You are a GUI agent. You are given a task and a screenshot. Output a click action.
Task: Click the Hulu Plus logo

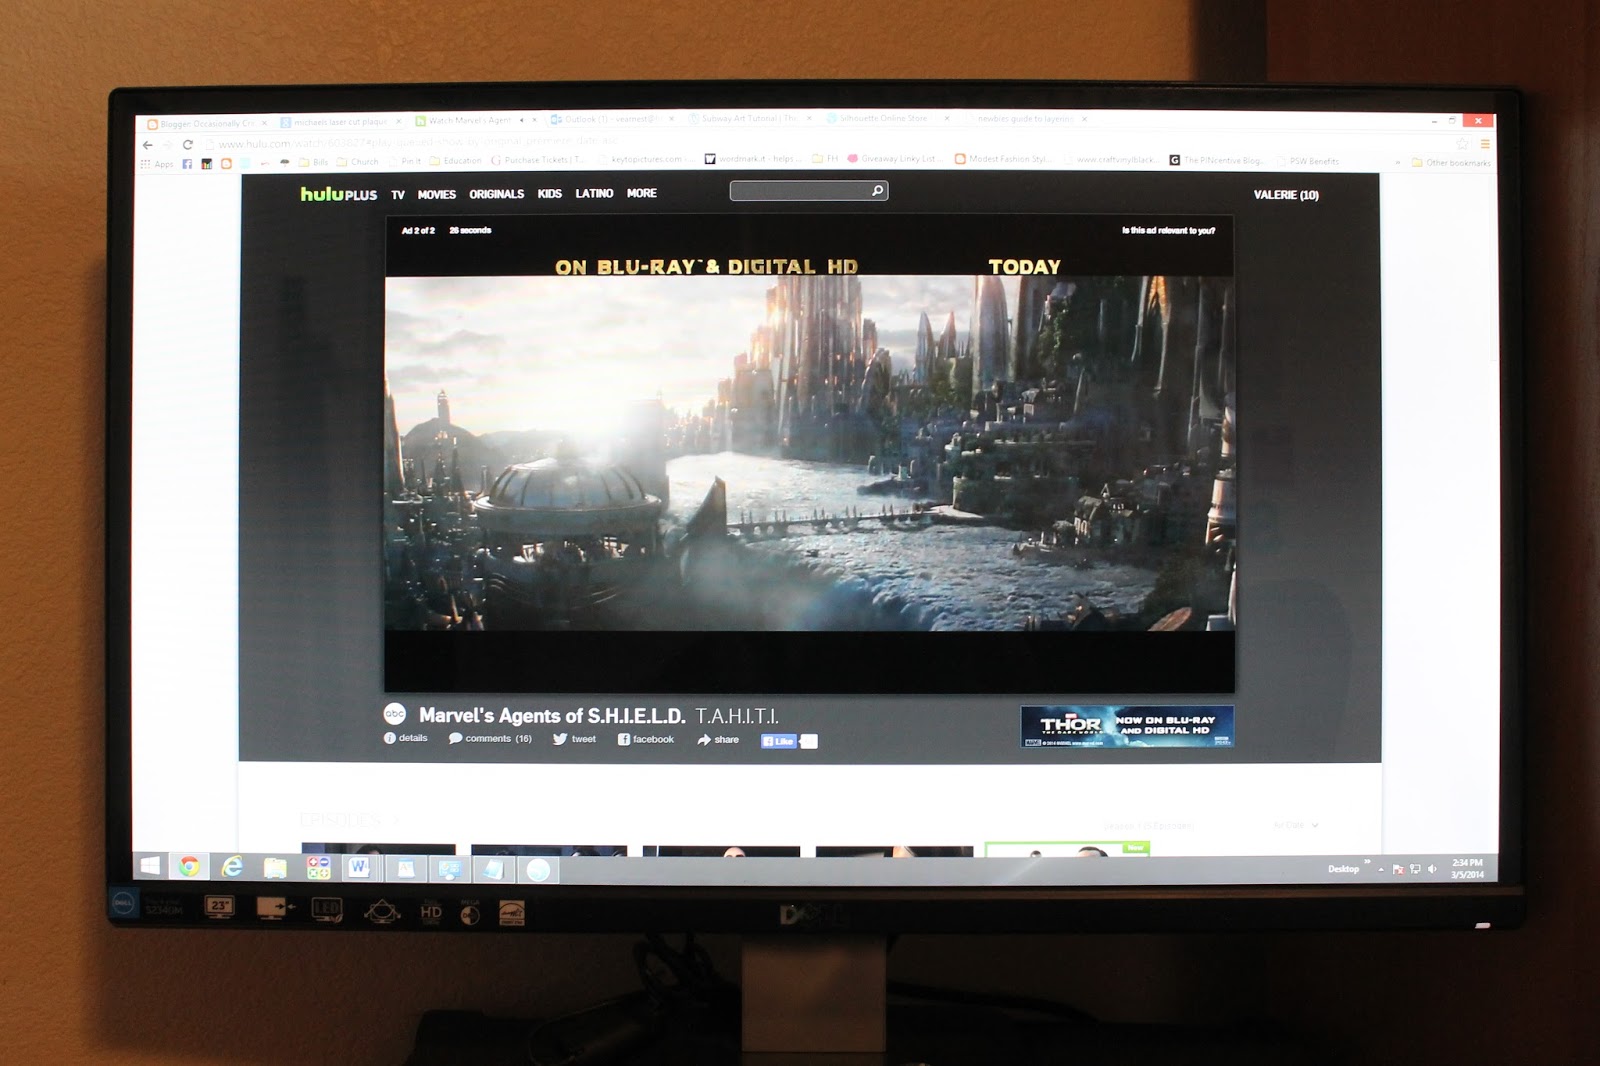point(339,194)
